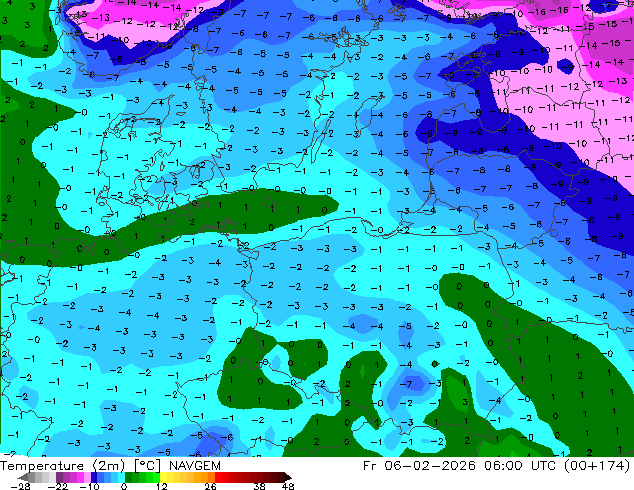The image size is (634, 490).
Task: Click the '06:00 UTC' time label
Action: click(520, 466)
